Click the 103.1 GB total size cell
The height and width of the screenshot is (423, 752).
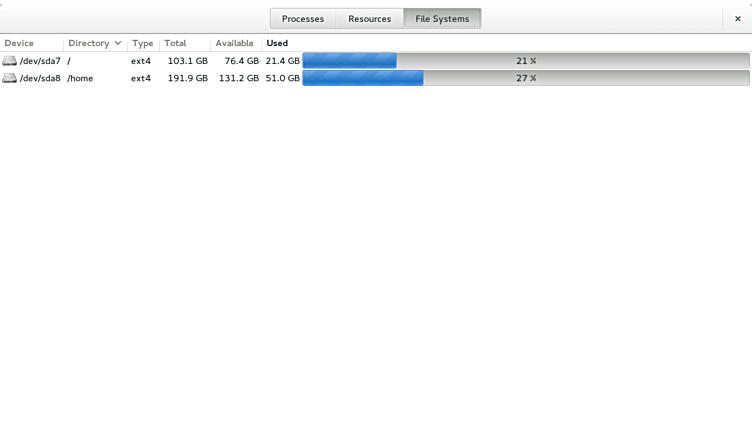click(187, 61)
